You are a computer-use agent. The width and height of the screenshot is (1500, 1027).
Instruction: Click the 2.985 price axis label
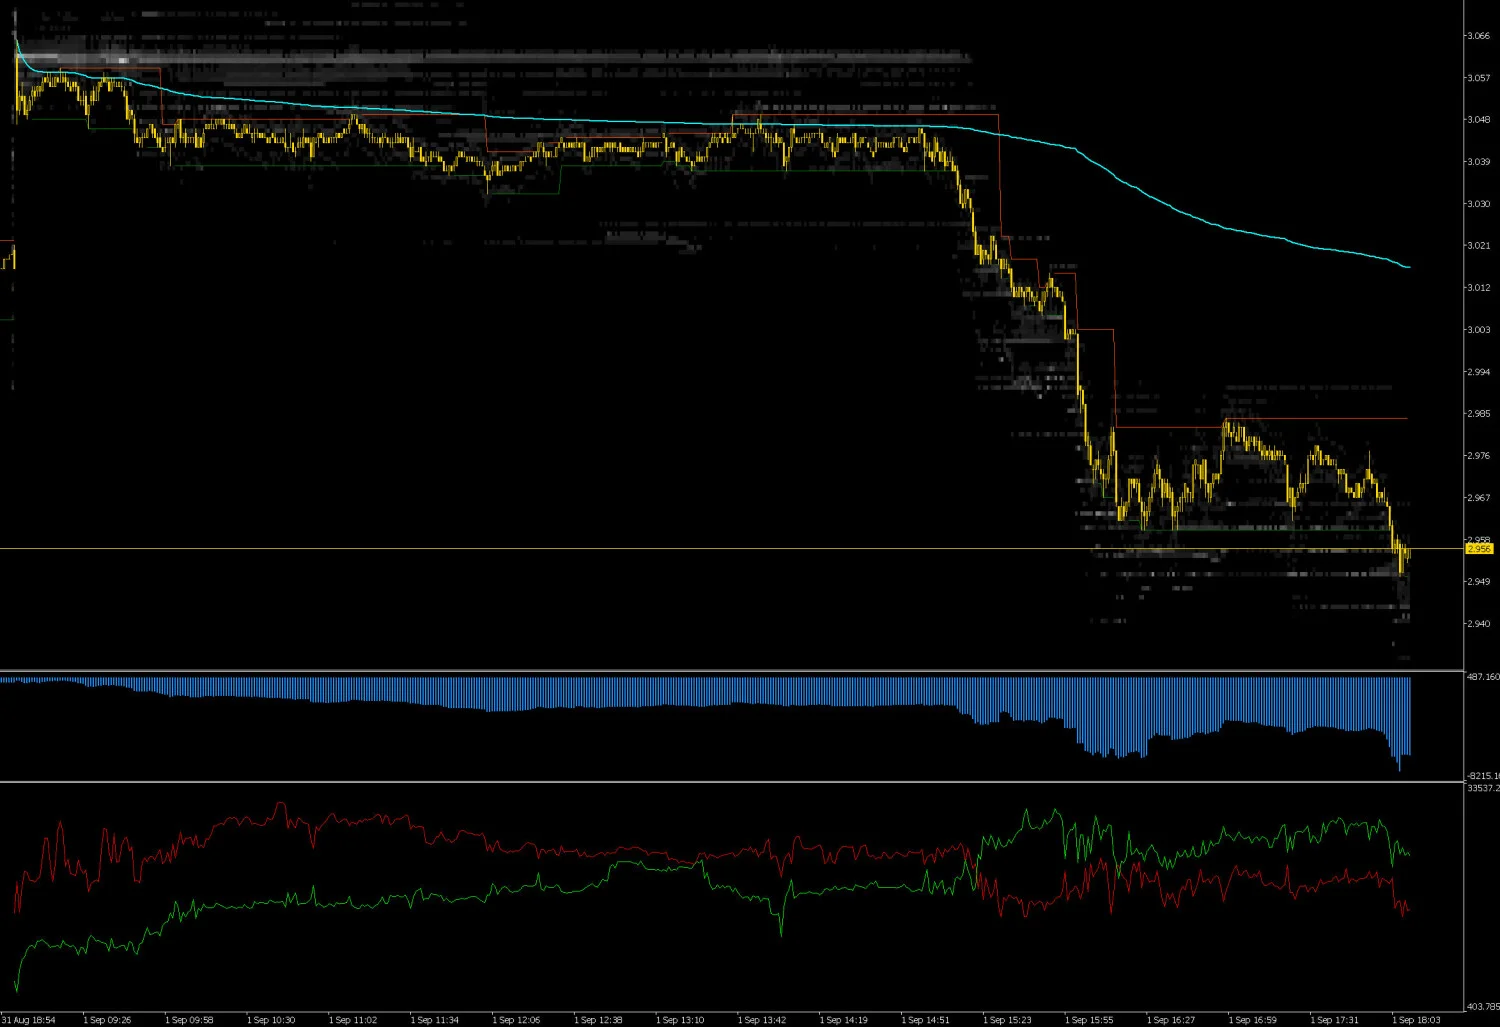(1479, 414)
